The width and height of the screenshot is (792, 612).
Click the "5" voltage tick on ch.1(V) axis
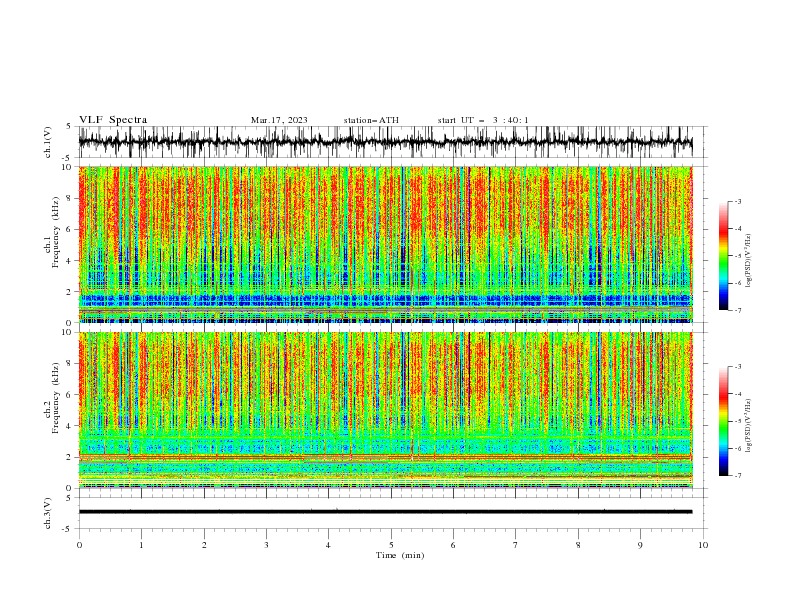(x=69, y=126)
